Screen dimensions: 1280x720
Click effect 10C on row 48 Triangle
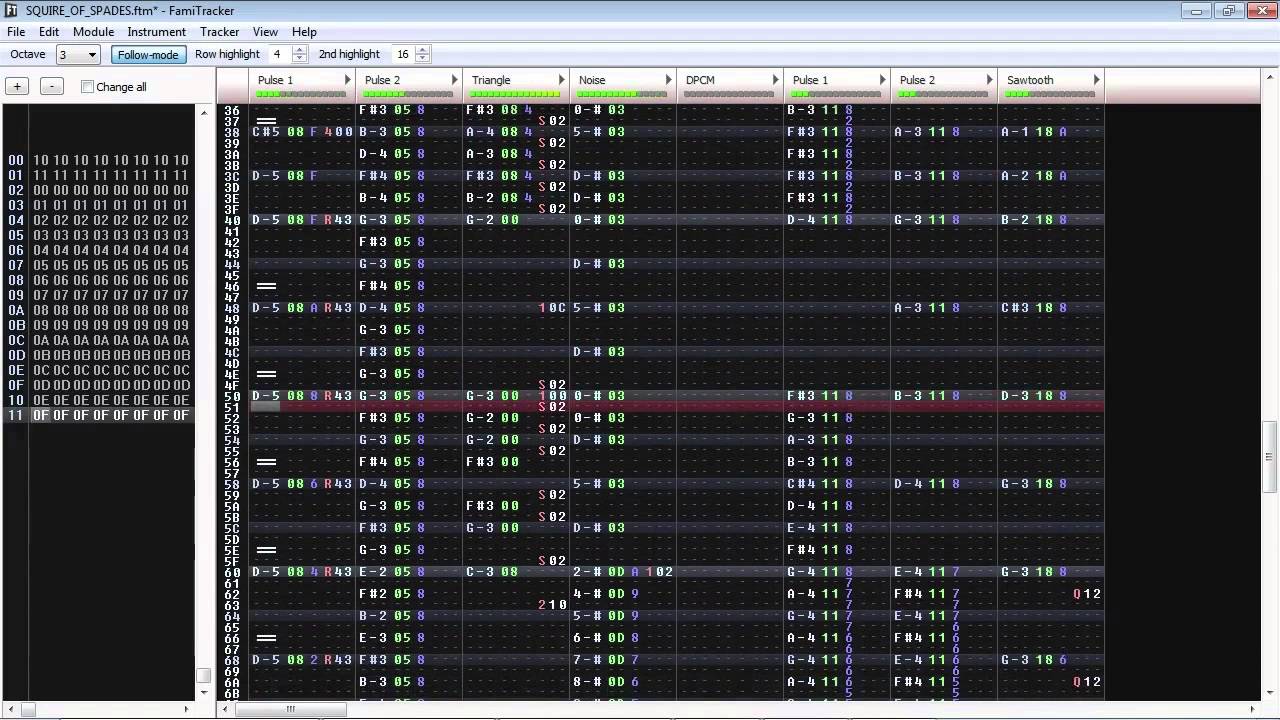click(553, 308)
